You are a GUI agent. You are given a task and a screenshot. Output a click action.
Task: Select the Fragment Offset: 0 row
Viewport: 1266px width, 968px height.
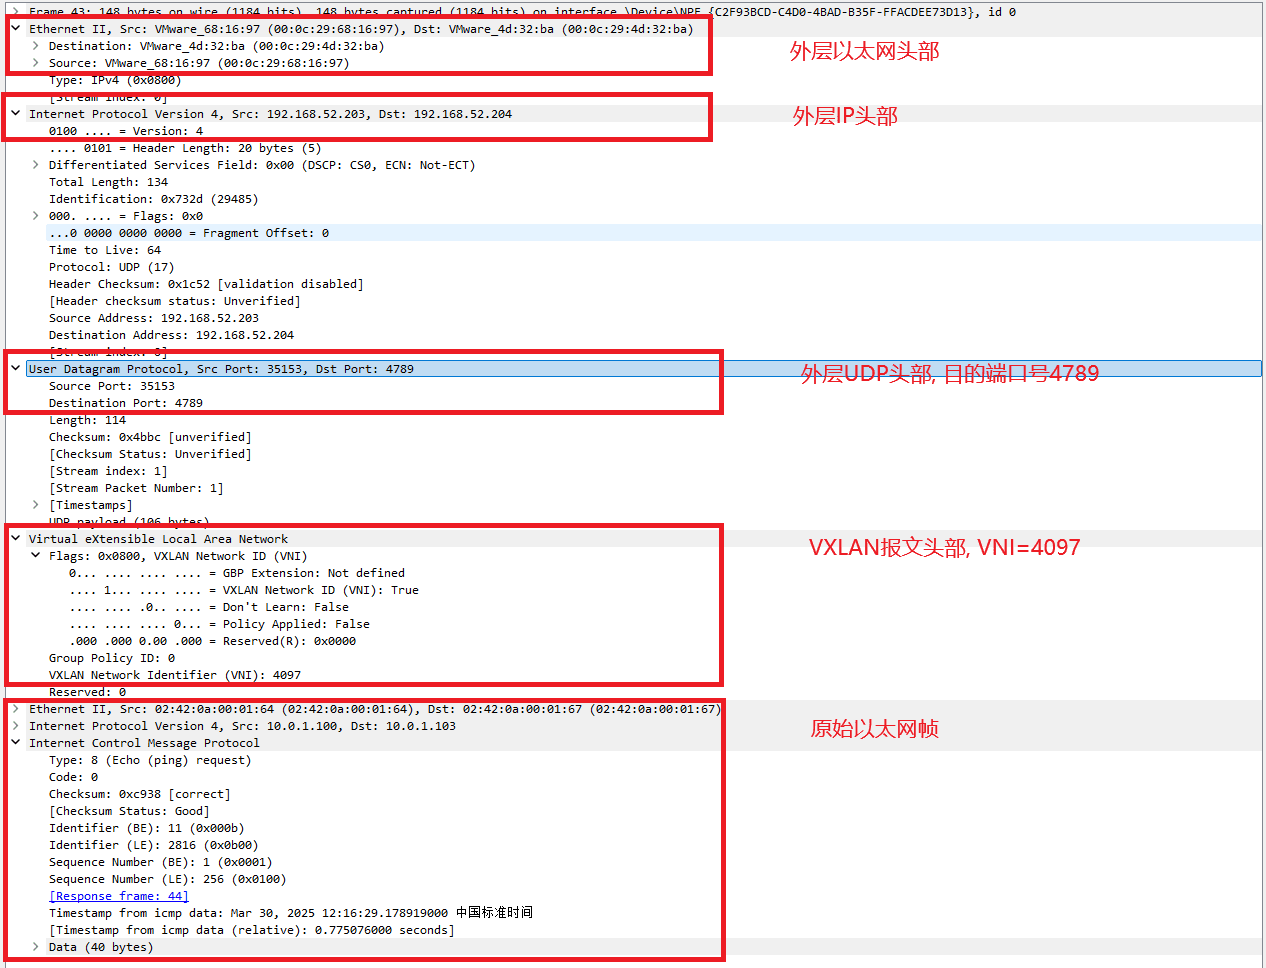[x=189, y=233]
